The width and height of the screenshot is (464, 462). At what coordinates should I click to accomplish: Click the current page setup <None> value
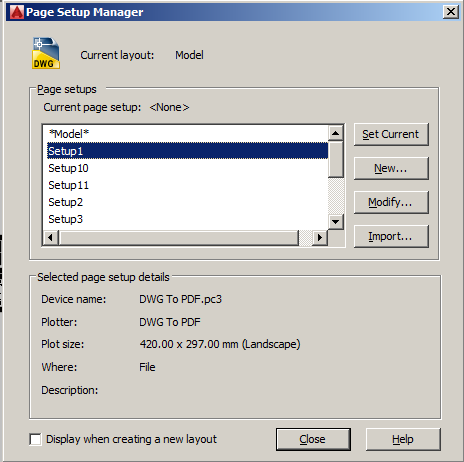pyautogui.click(x=169, y=107)
